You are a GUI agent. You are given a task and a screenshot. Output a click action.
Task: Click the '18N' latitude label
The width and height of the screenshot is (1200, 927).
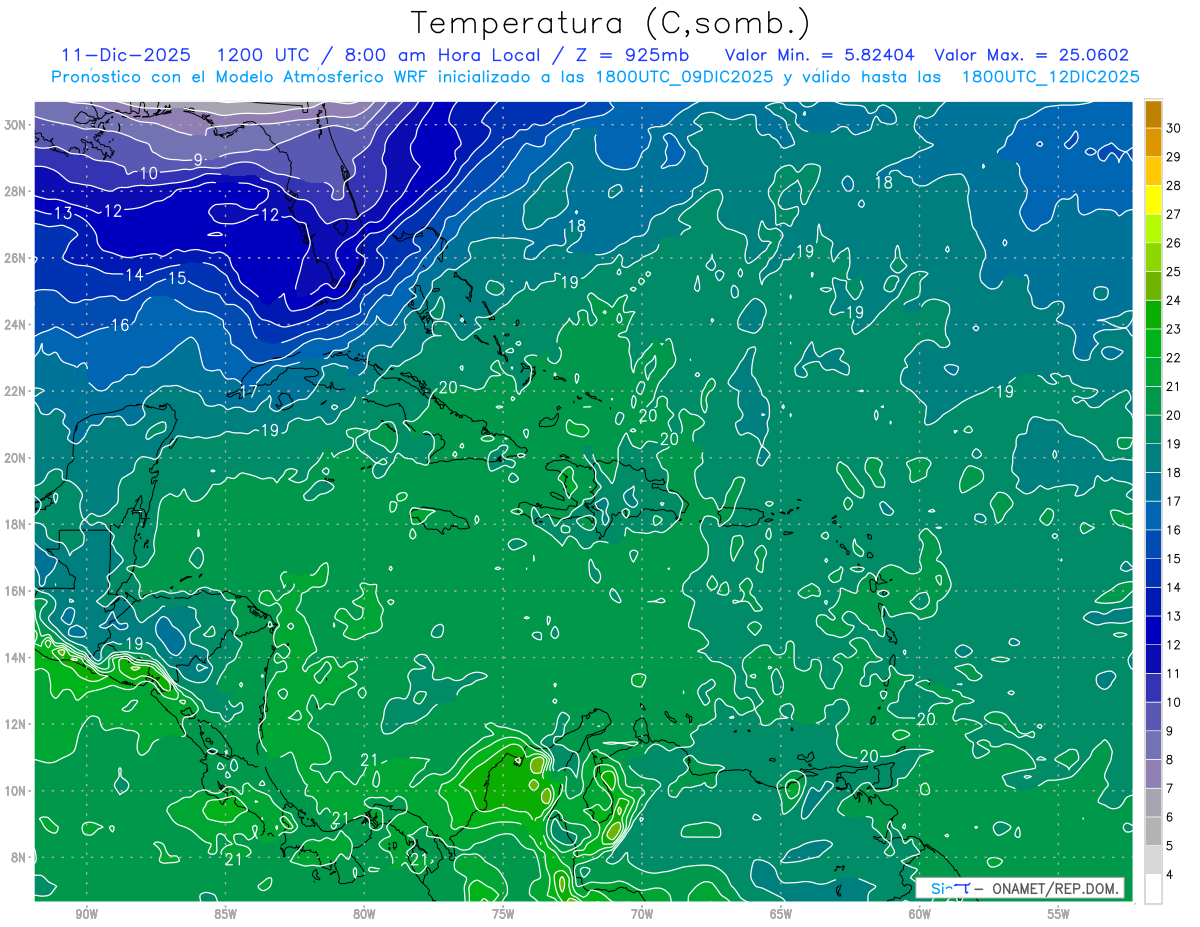17,524
